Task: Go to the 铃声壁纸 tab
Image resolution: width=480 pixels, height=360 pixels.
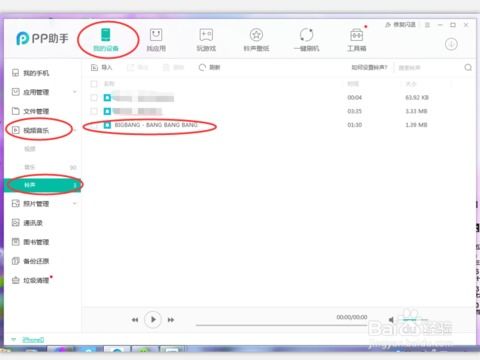Action: (x=256, y=40)
